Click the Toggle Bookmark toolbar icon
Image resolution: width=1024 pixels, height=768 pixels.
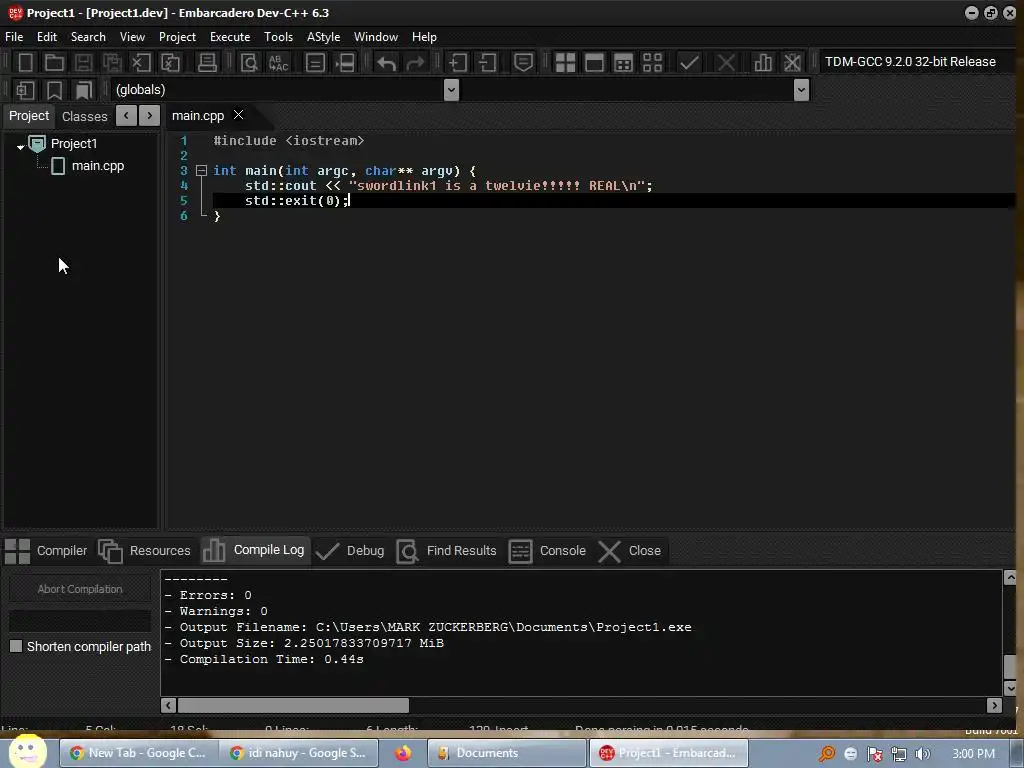click(x=54, y=90)
